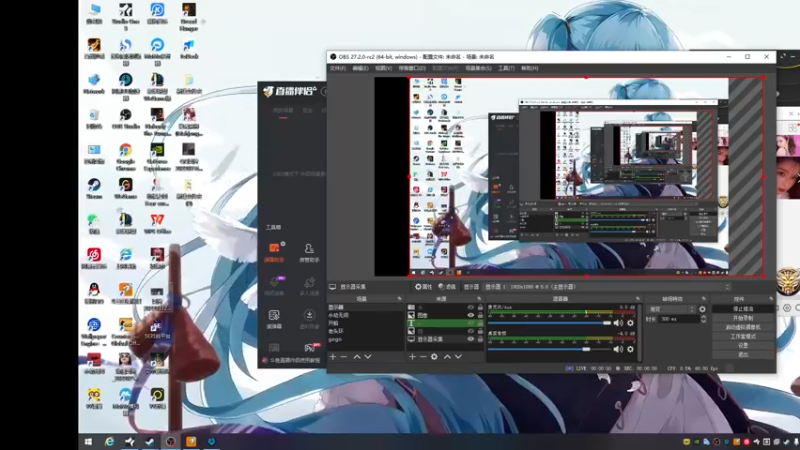The height and width of the screenshot is (450, 800).
Task: Lock the 显示器采集 source
Action: coord(480,339)
